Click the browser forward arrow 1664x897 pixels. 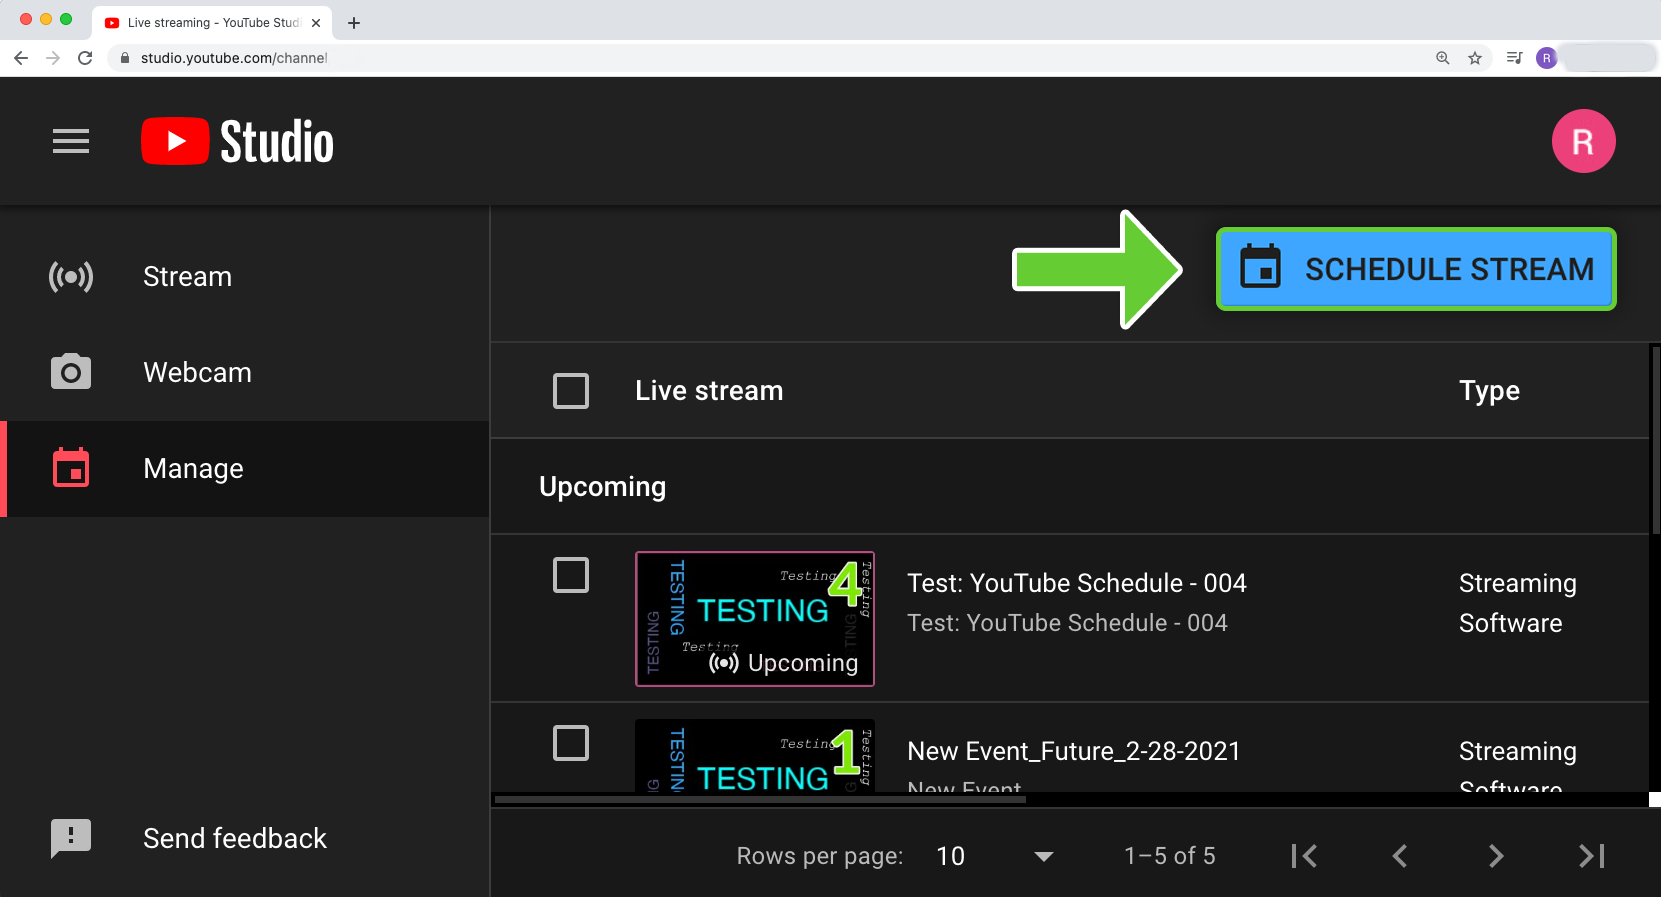53,58
